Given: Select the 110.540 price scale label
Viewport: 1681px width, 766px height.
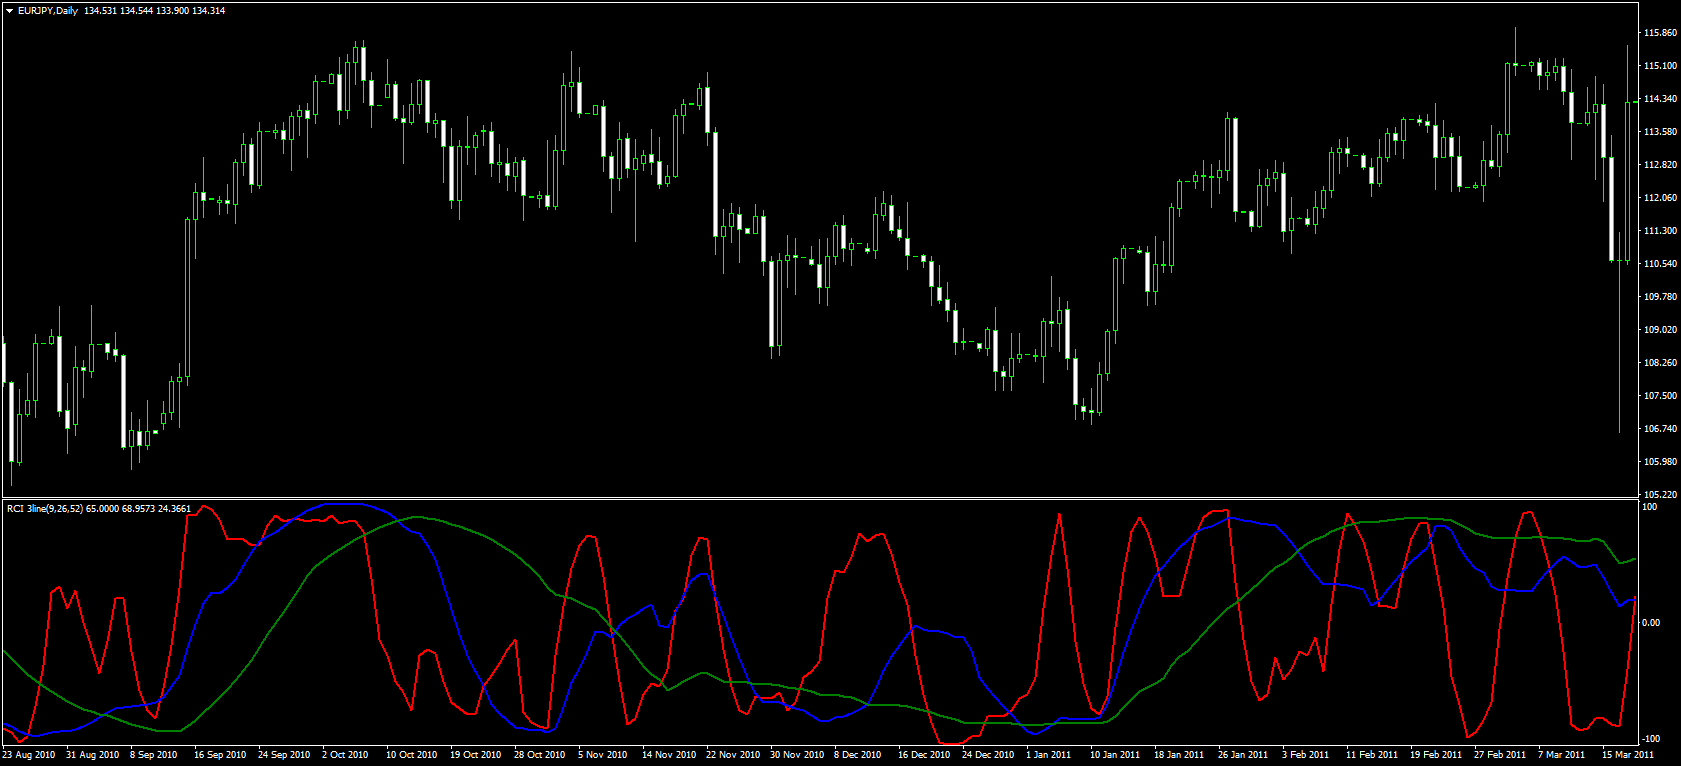Looking at the screenshot, I should click(x=1659, y=264).
